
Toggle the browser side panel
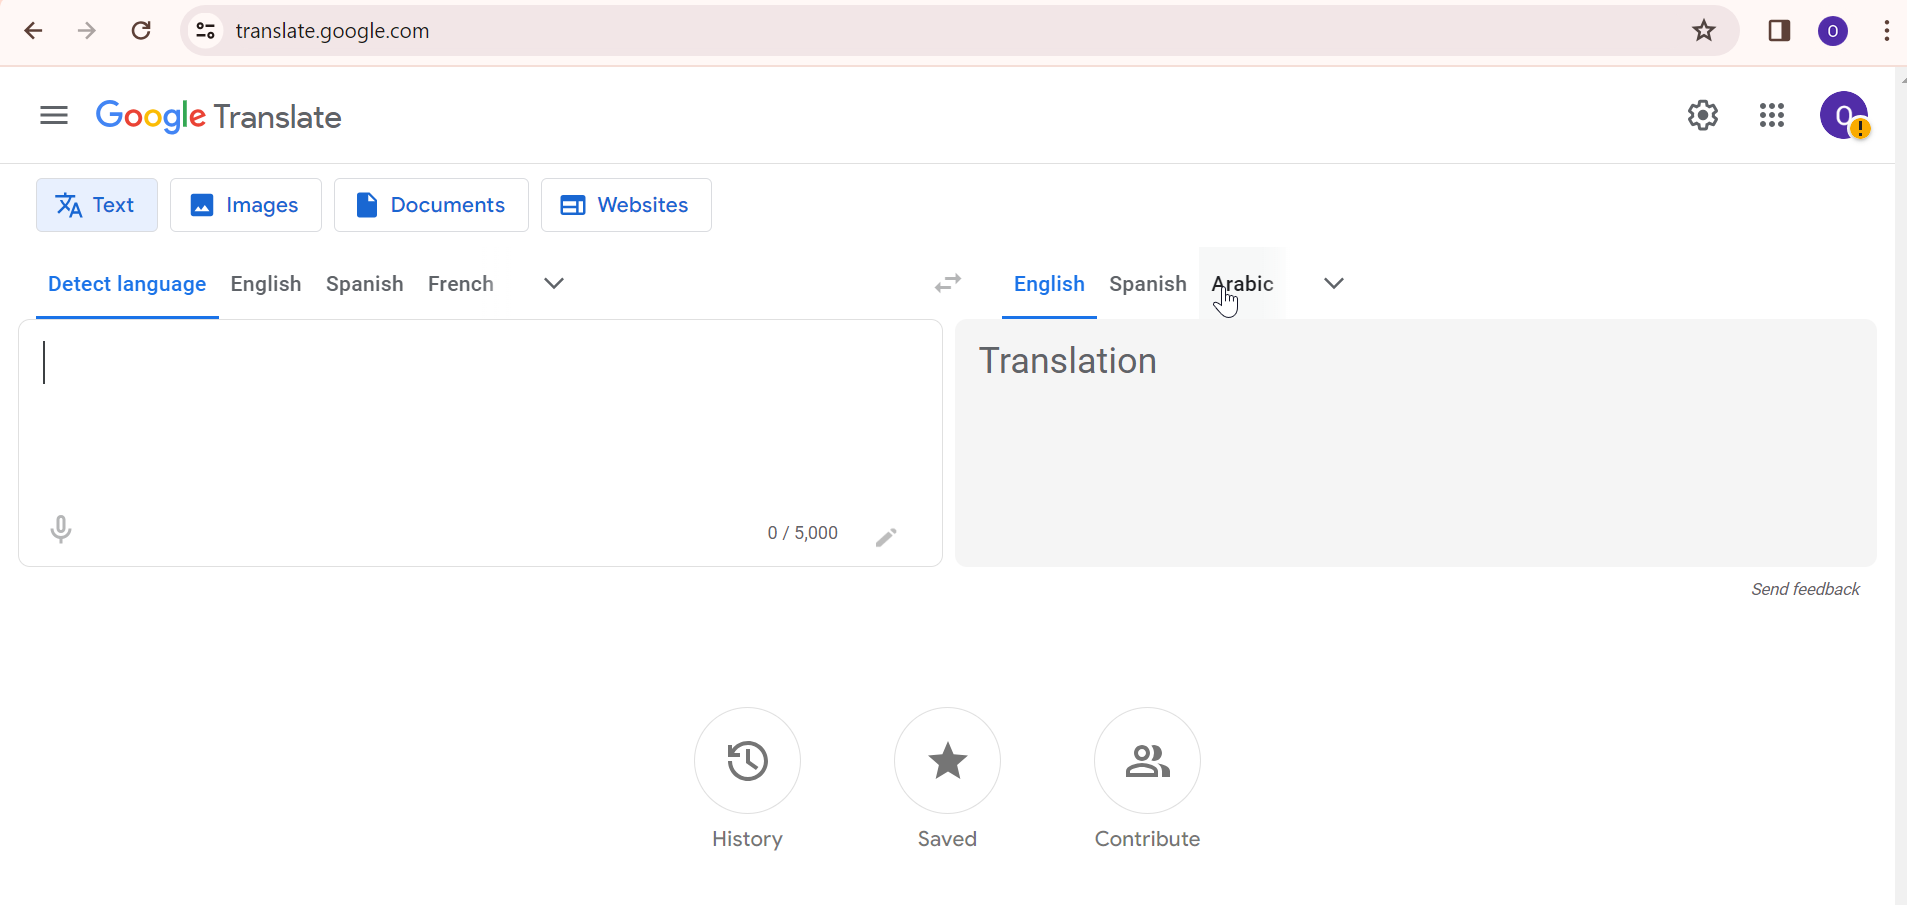click(x=1779, y=31)
